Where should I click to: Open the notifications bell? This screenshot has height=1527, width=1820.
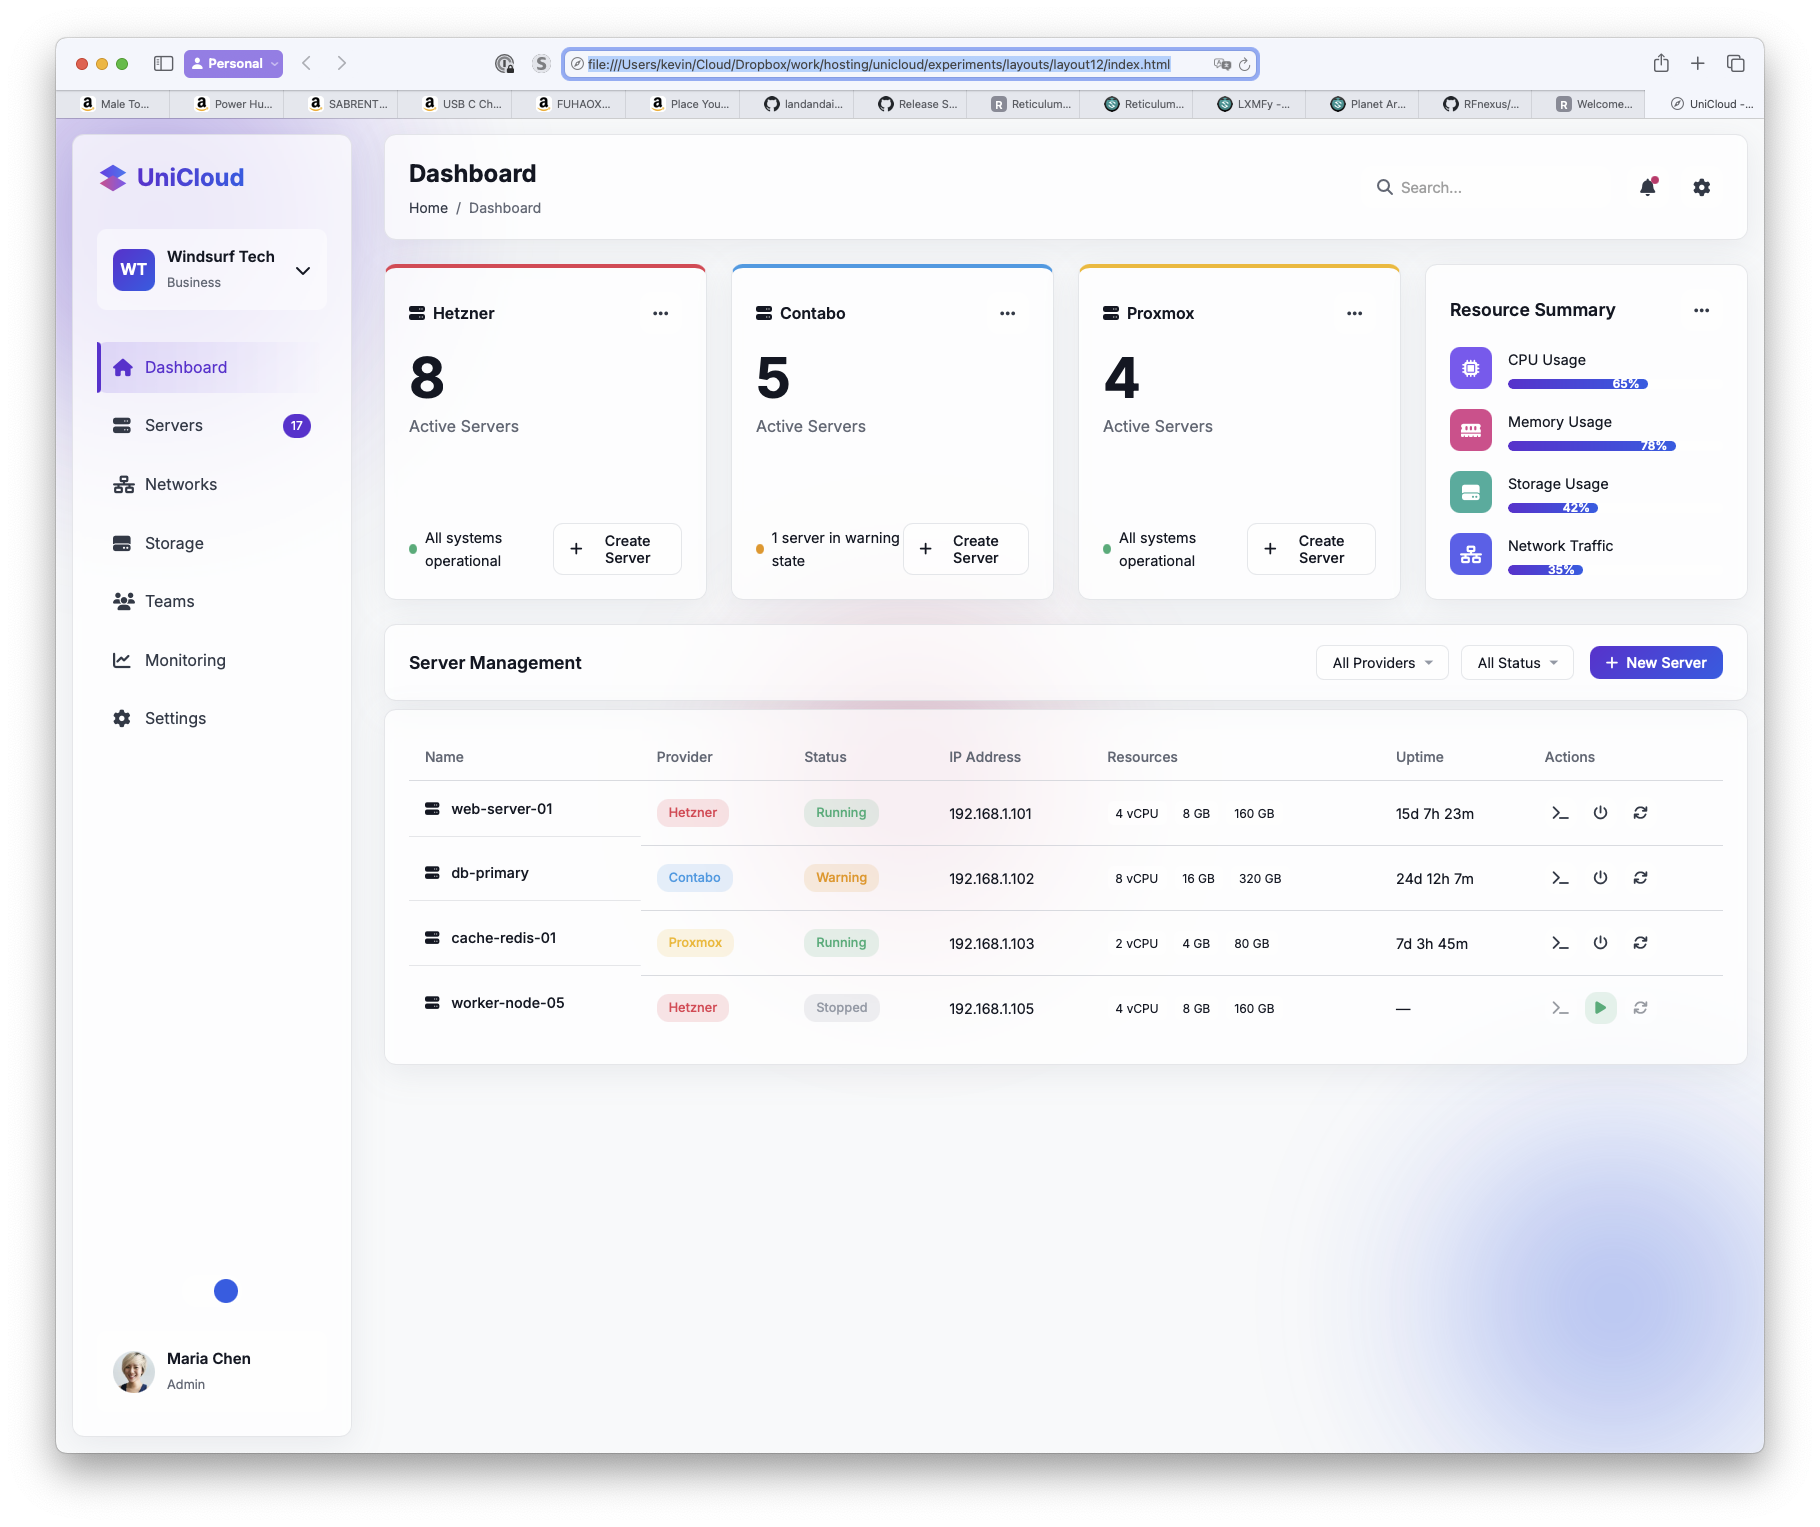[1648, 187]
